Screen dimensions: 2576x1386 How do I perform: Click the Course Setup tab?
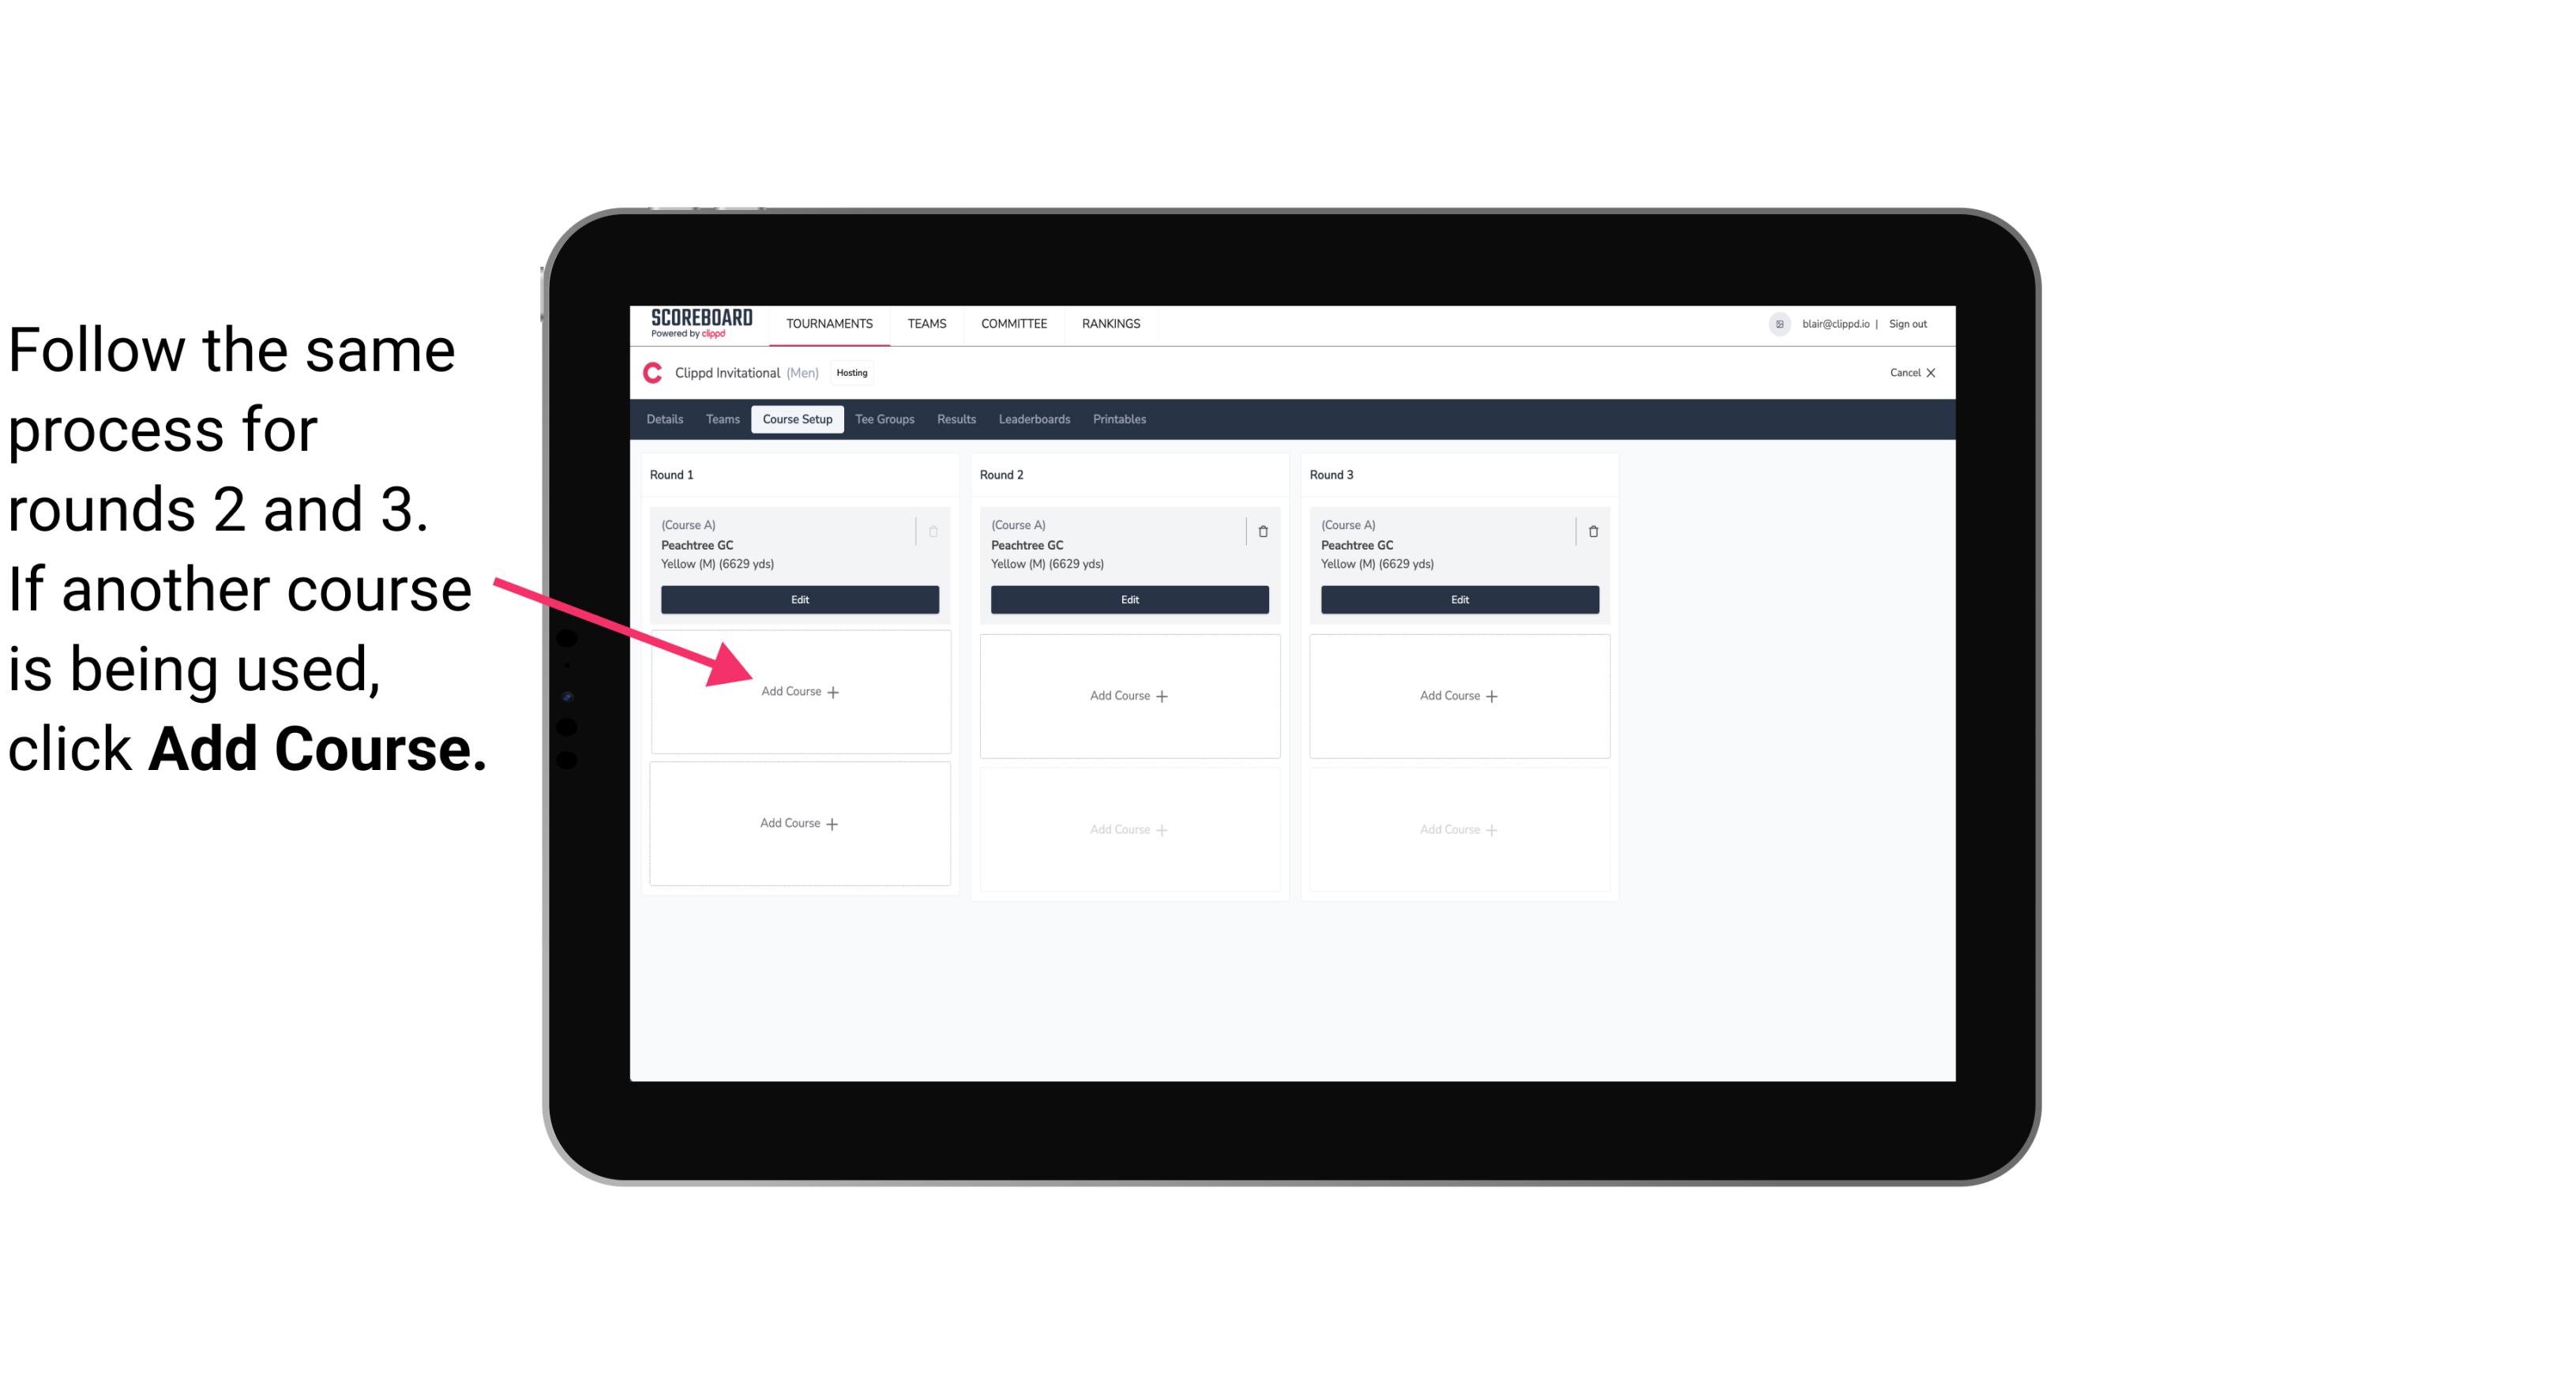(x=795, y=419)
